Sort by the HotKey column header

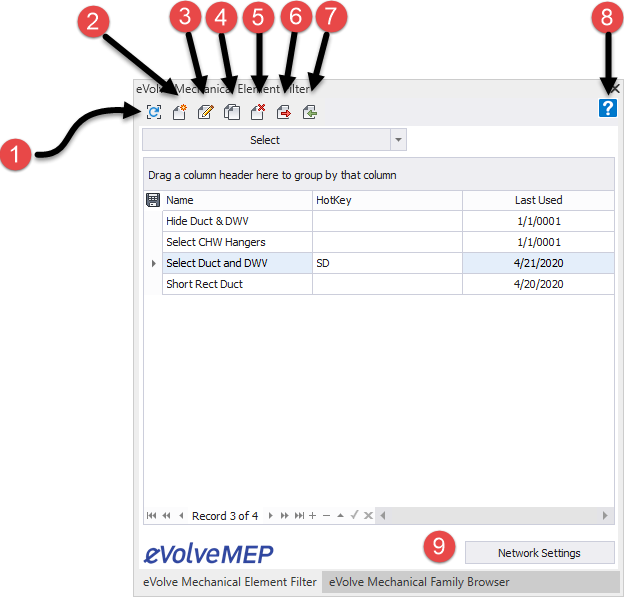[x=387, y=200]
